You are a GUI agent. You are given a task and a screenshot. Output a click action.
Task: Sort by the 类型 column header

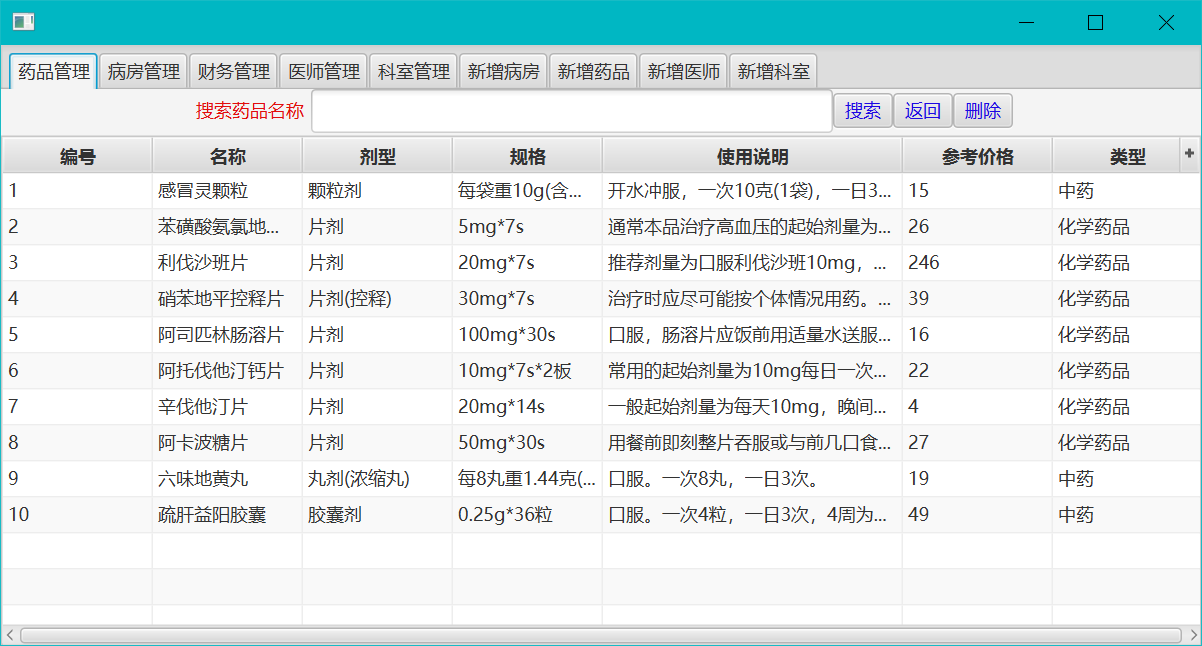1127,156
